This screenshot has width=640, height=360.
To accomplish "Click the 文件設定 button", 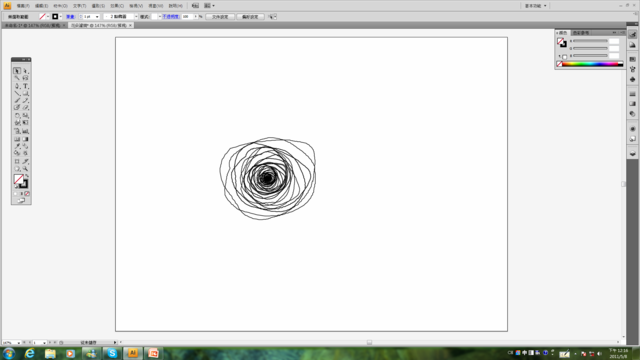I will pyautogui.click(x=220, y=17).
